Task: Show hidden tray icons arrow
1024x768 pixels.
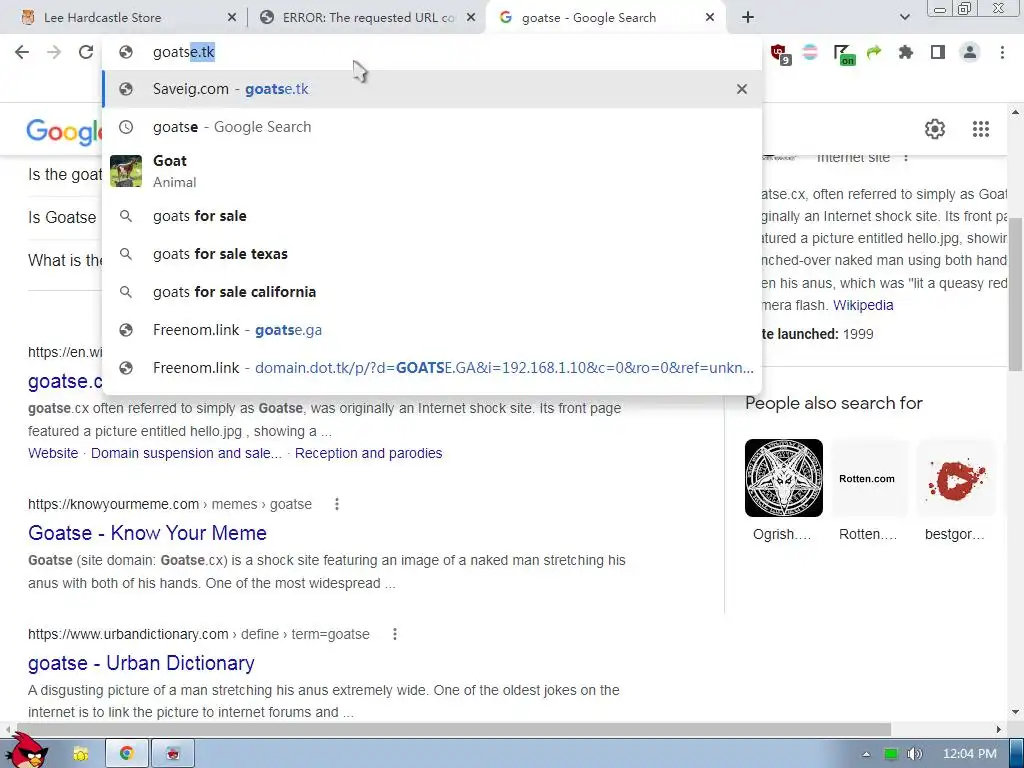Action: (x=867, y=754)
